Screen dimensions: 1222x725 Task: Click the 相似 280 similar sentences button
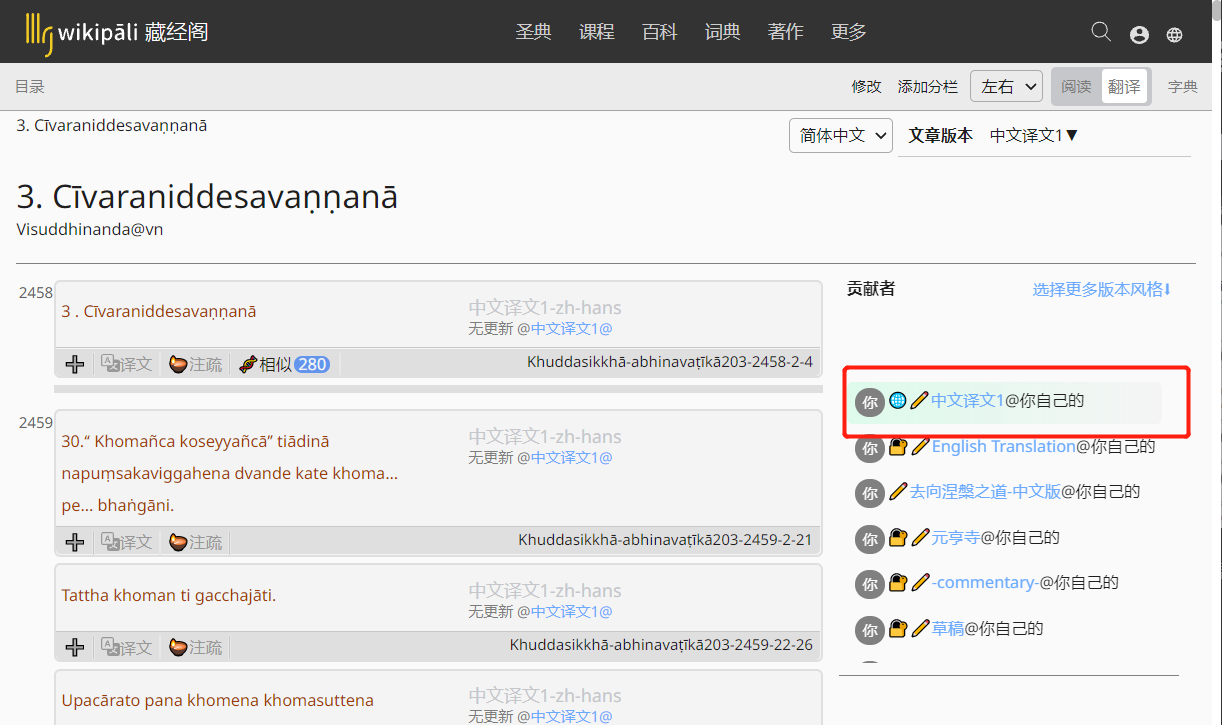pos(284,364)
